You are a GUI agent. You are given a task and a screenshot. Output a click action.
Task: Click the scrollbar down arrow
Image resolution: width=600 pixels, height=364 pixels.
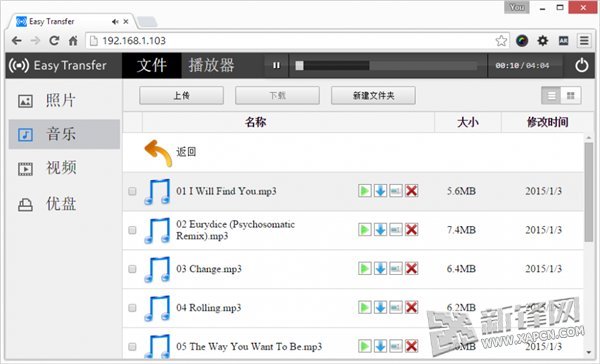[589, 353]
